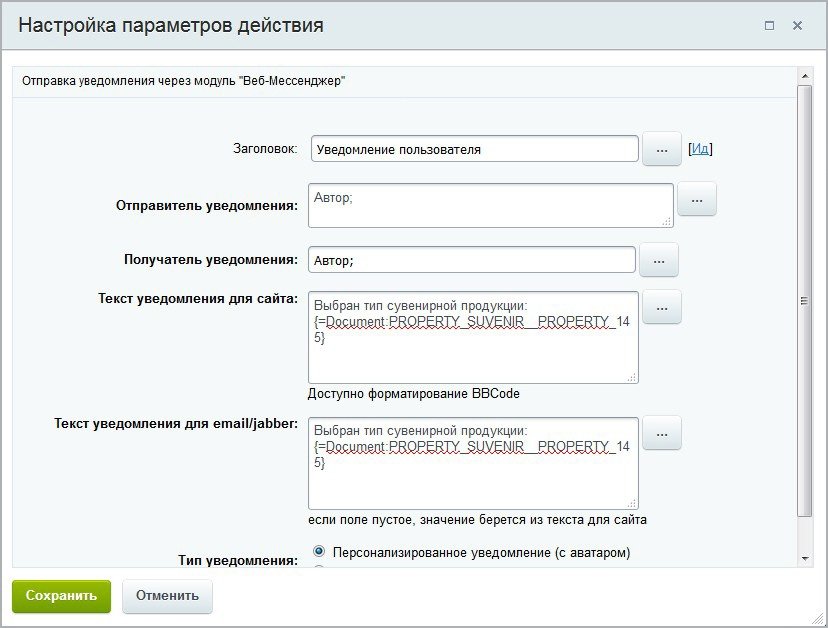Maximize the action settings dialog

(769, 26)
